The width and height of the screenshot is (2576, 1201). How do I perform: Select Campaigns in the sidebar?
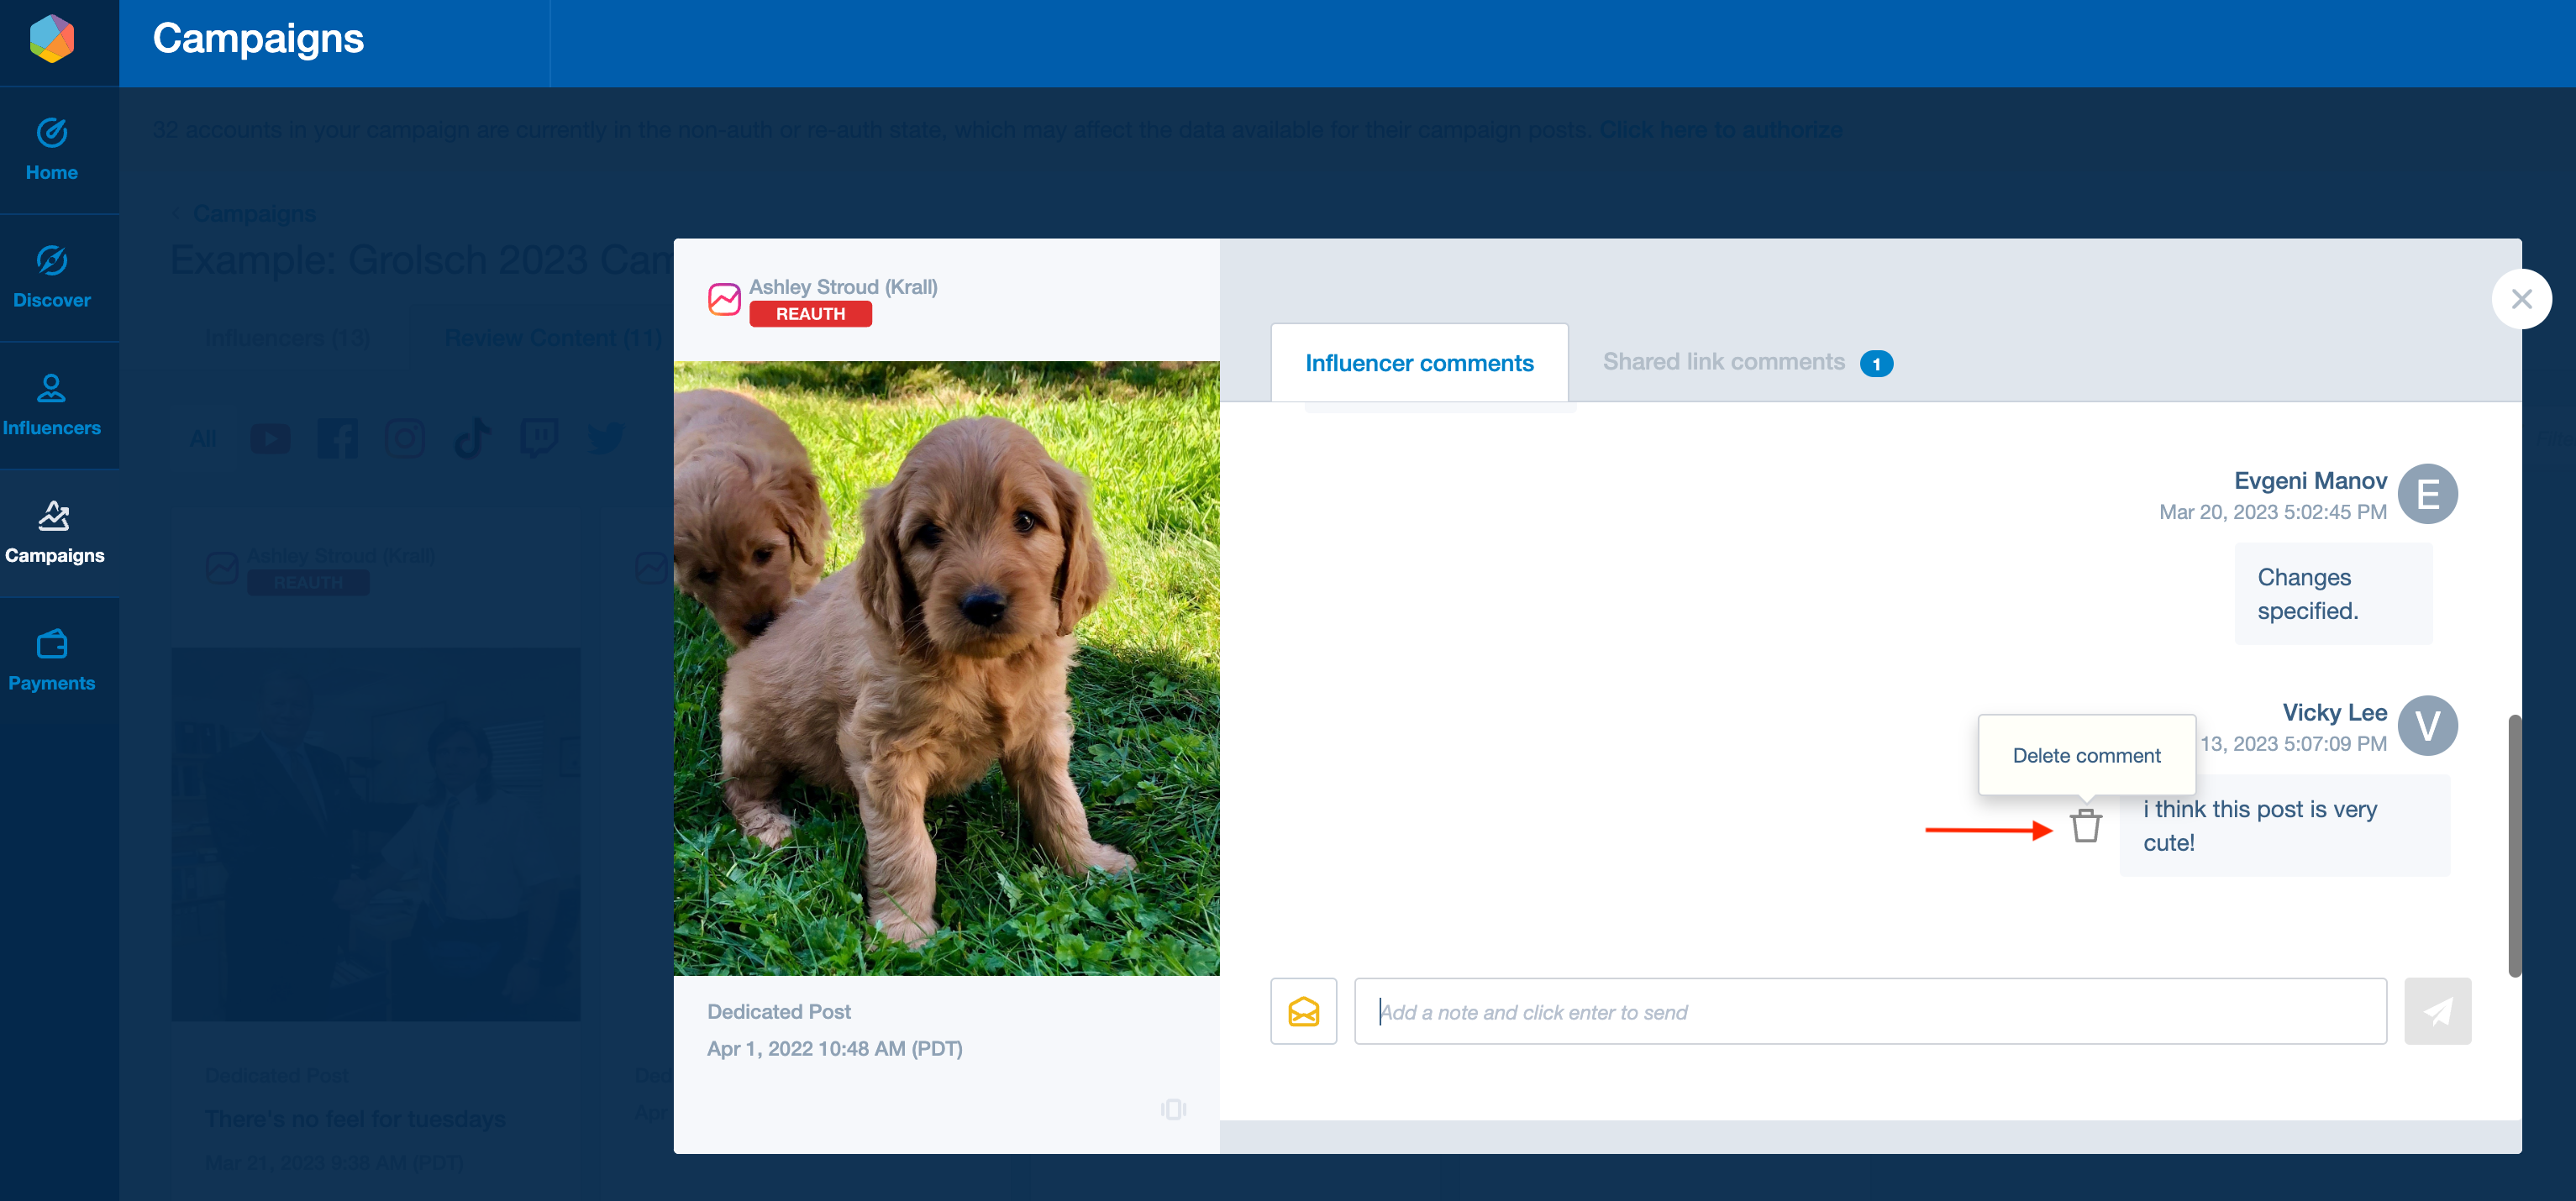[55, 533]
